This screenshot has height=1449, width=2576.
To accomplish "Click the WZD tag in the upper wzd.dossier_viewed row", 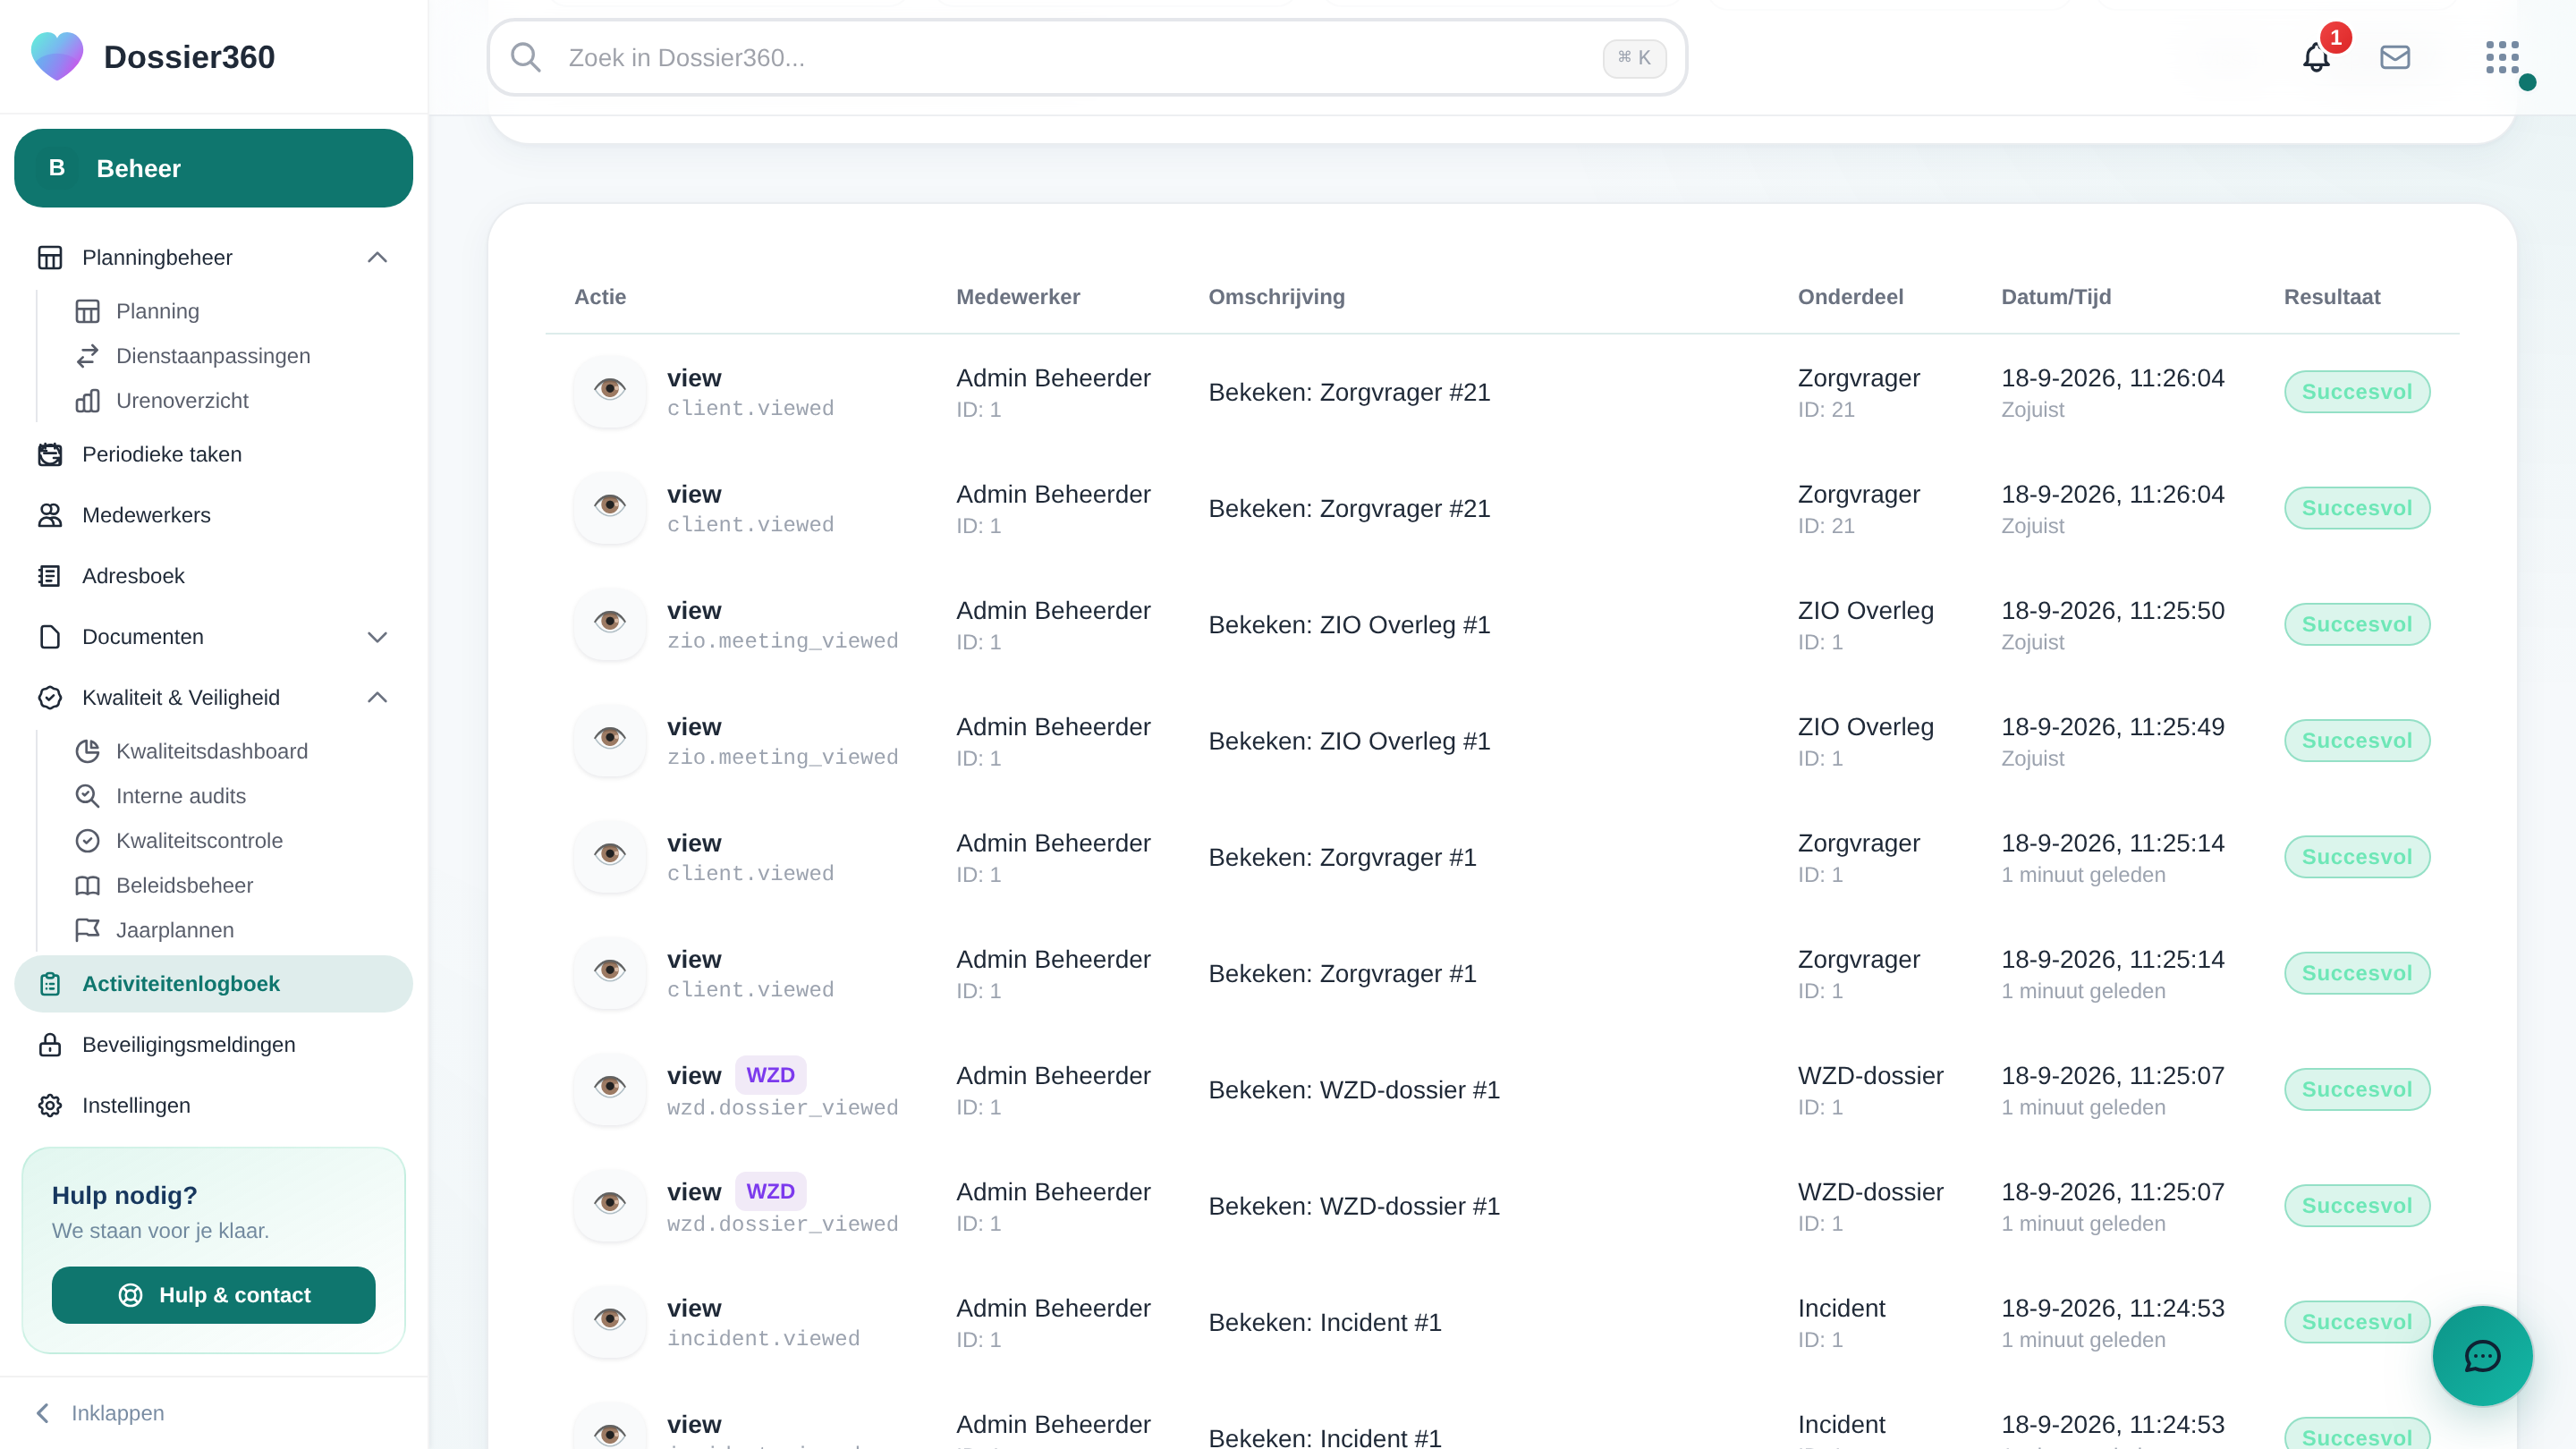I will 770,1075.
